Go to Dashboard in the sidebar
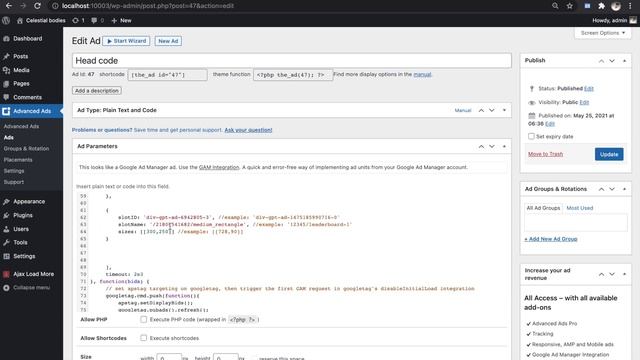The width and height of the screenshot is (640, 360). pyautogui.click(x=27, y=39)
